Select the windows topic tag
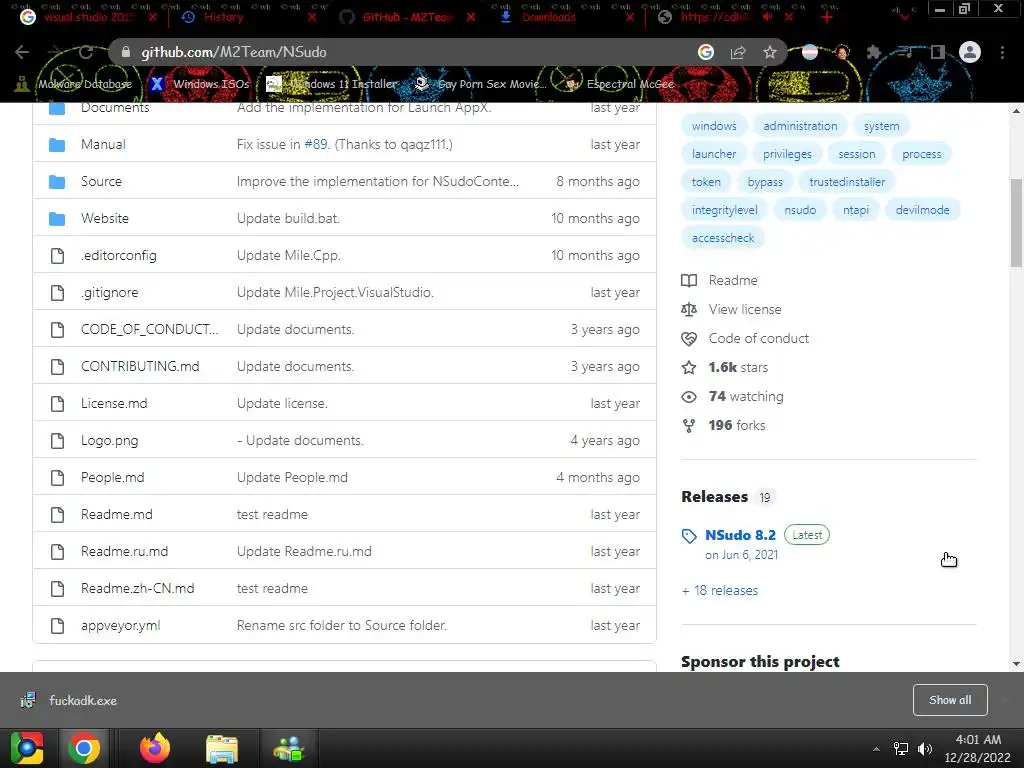The width and height of the screenshot is (1024, 768). tap(714, 126)
